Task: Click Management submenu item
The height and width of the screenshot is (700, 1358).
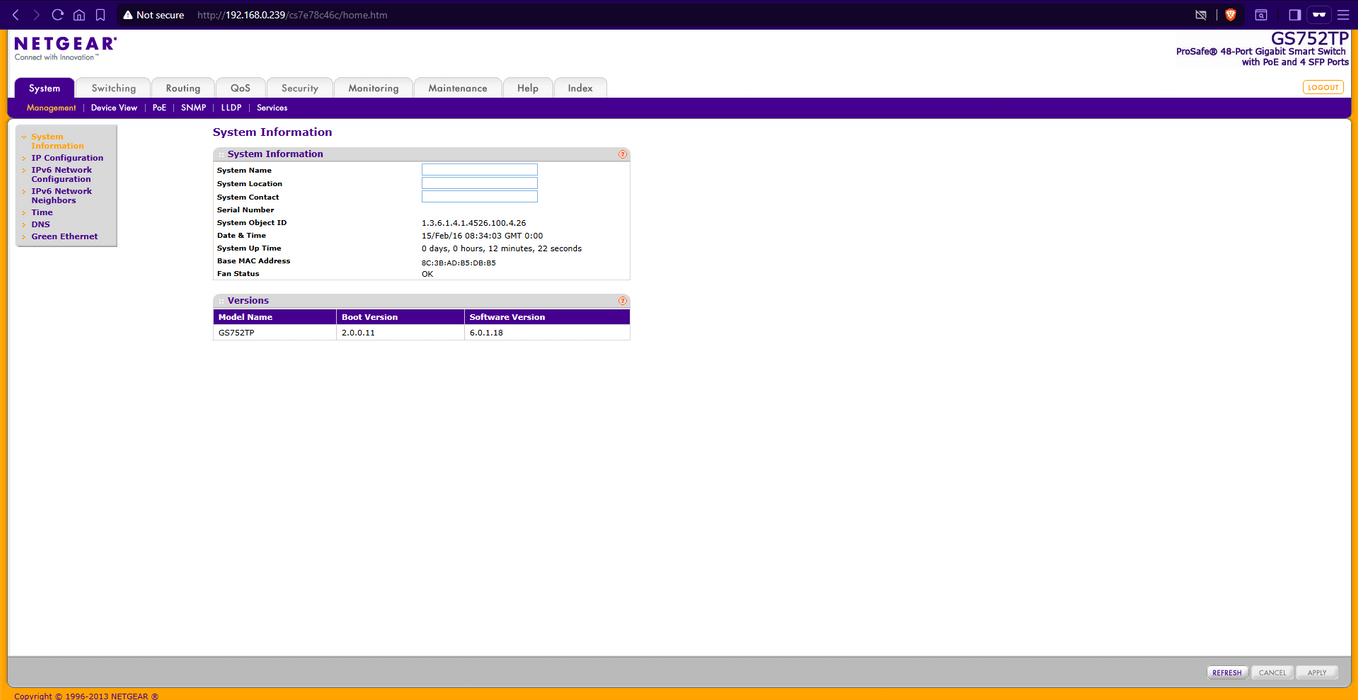Action: click(51, 108)
